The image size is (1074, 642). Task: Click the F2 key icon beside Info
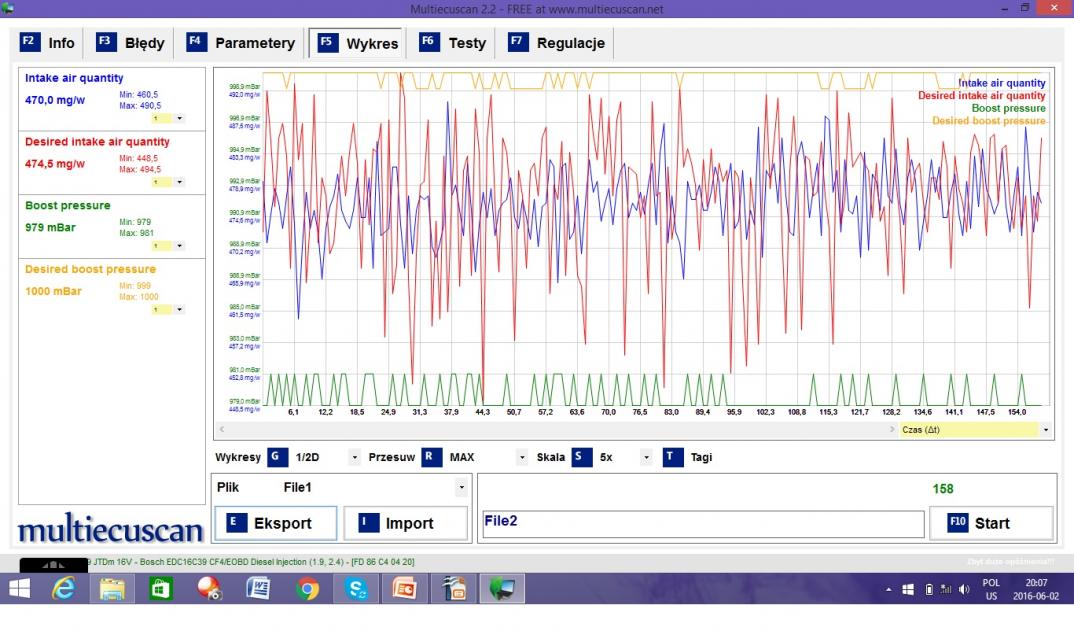coord(29,43)
